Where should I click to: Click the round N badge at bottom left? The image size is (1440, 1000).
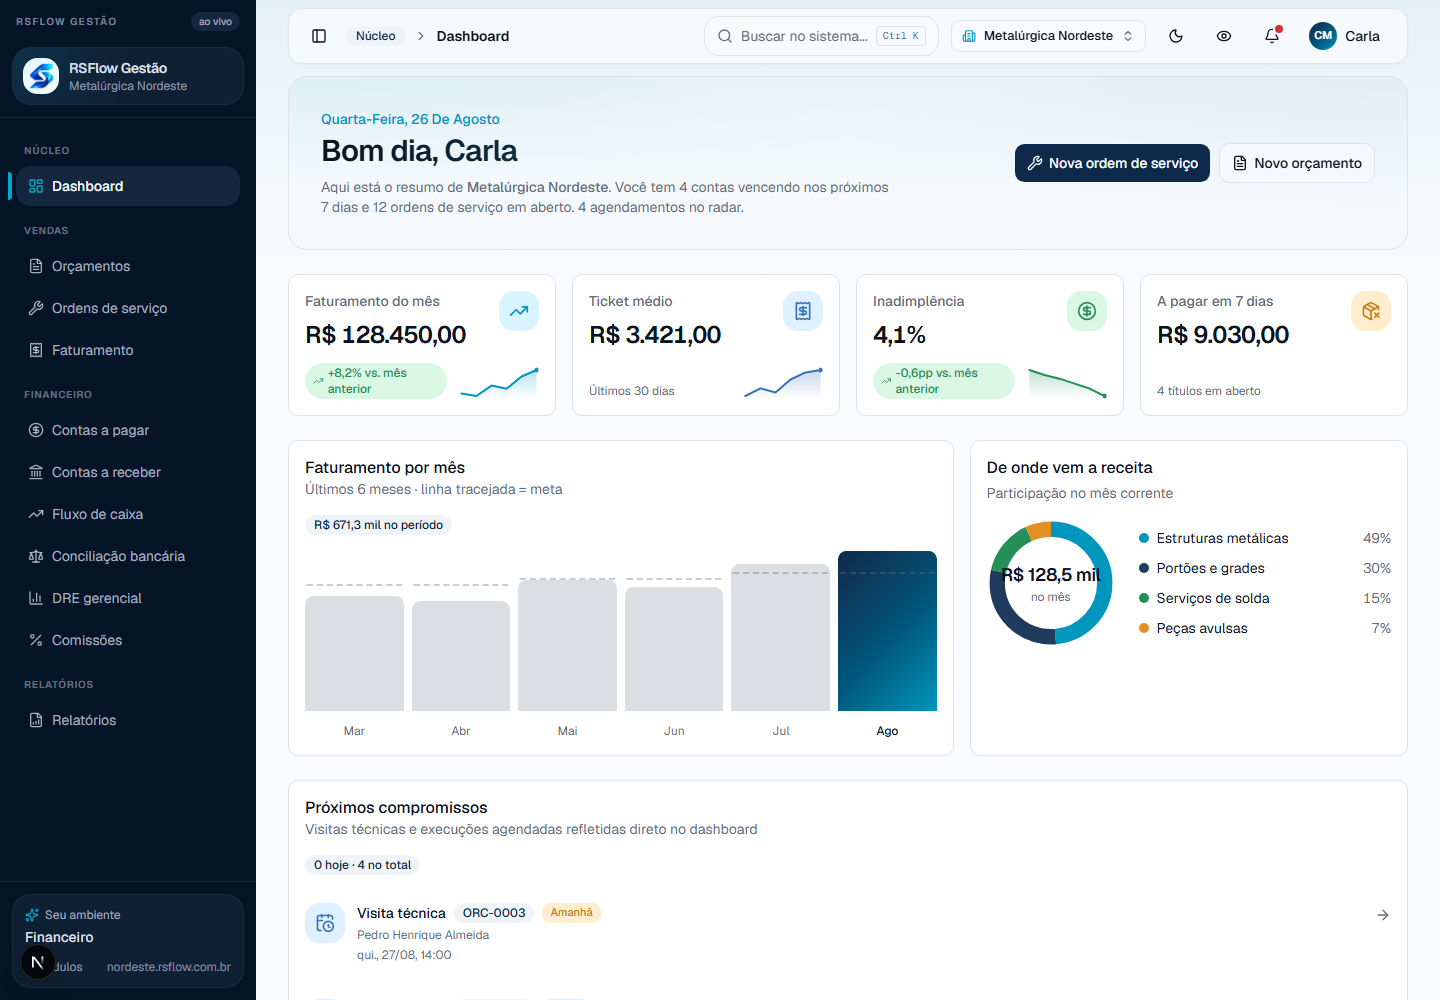38,962
